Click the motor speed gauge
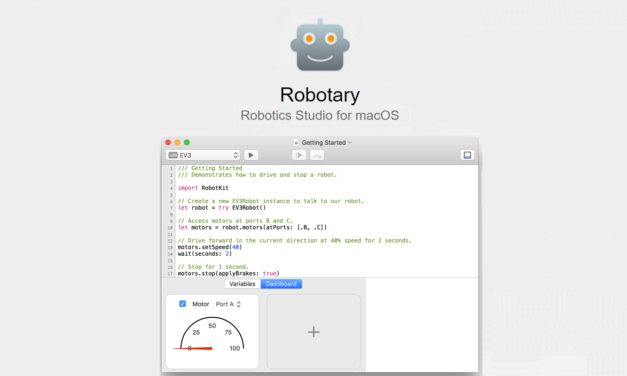Screen dimensions: 627x376 click(x=212, y=334)
